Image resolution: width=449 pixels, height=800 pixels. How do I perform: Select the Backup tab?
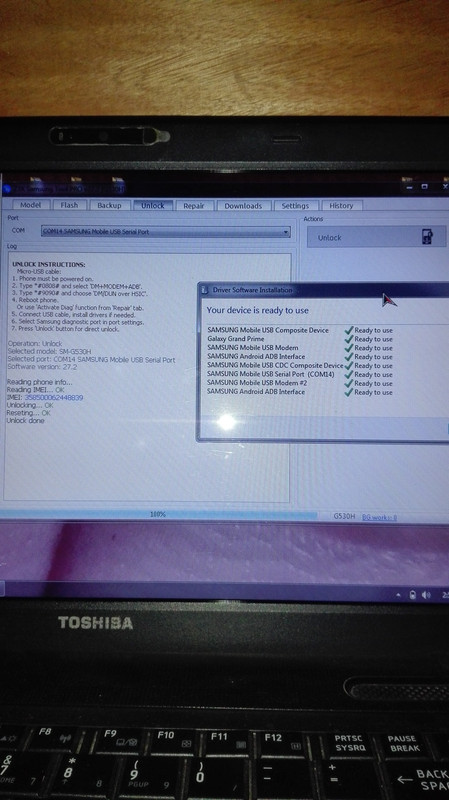pyautogui.click(x=109, y=205)
